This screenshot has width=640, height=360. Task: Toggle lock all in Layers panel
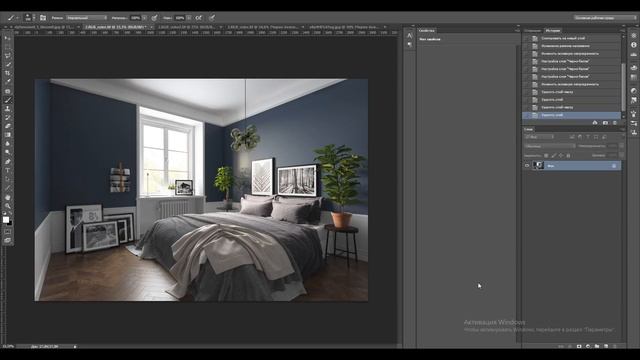tap(568, 156)
